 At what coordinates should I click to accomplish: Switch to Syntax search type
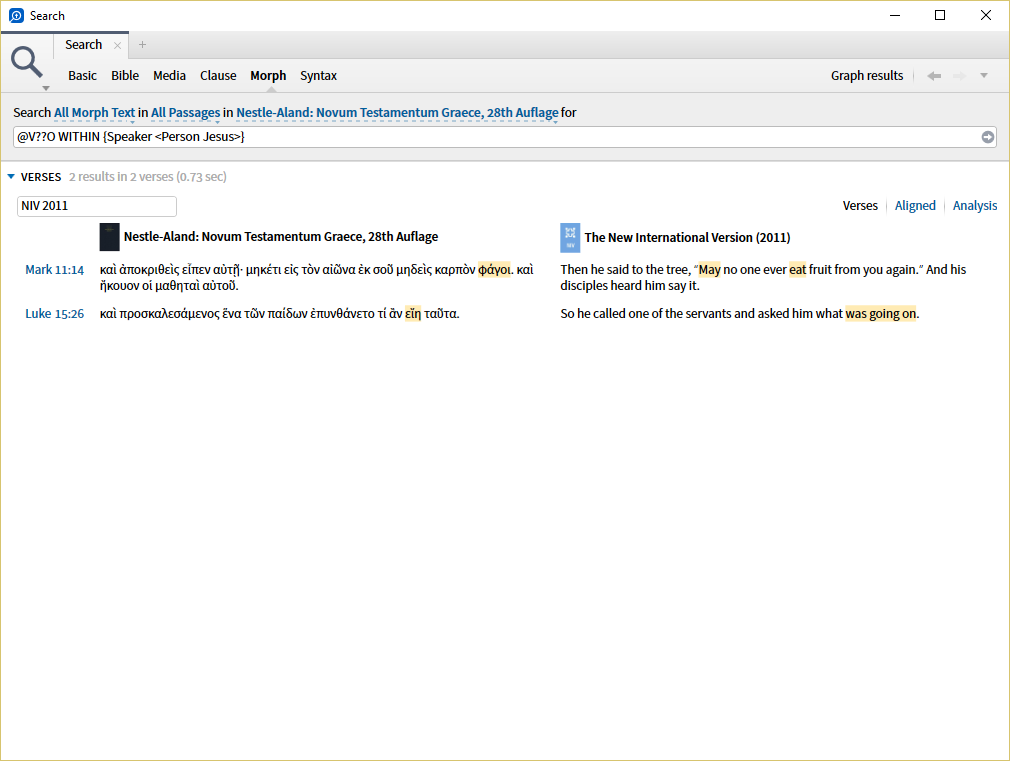click(x=318, y=75)
